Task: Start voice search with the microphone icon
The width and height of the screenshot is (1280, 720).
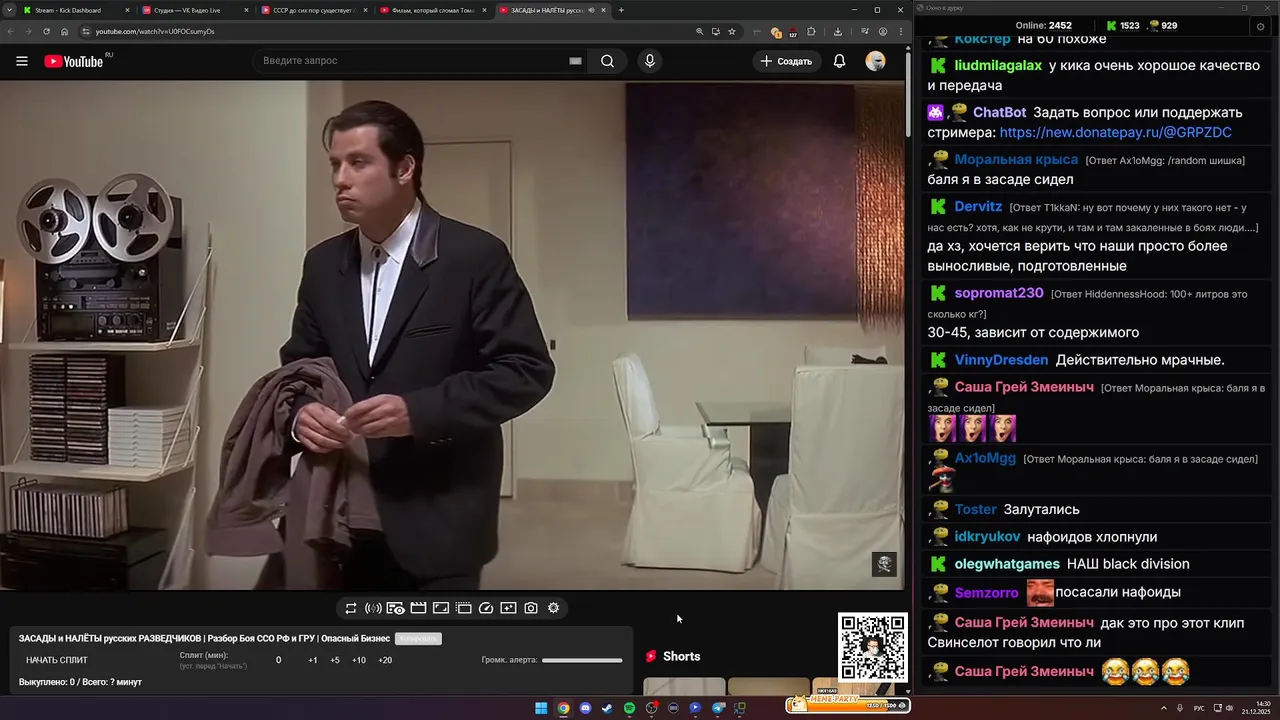Action: (650, 61)
